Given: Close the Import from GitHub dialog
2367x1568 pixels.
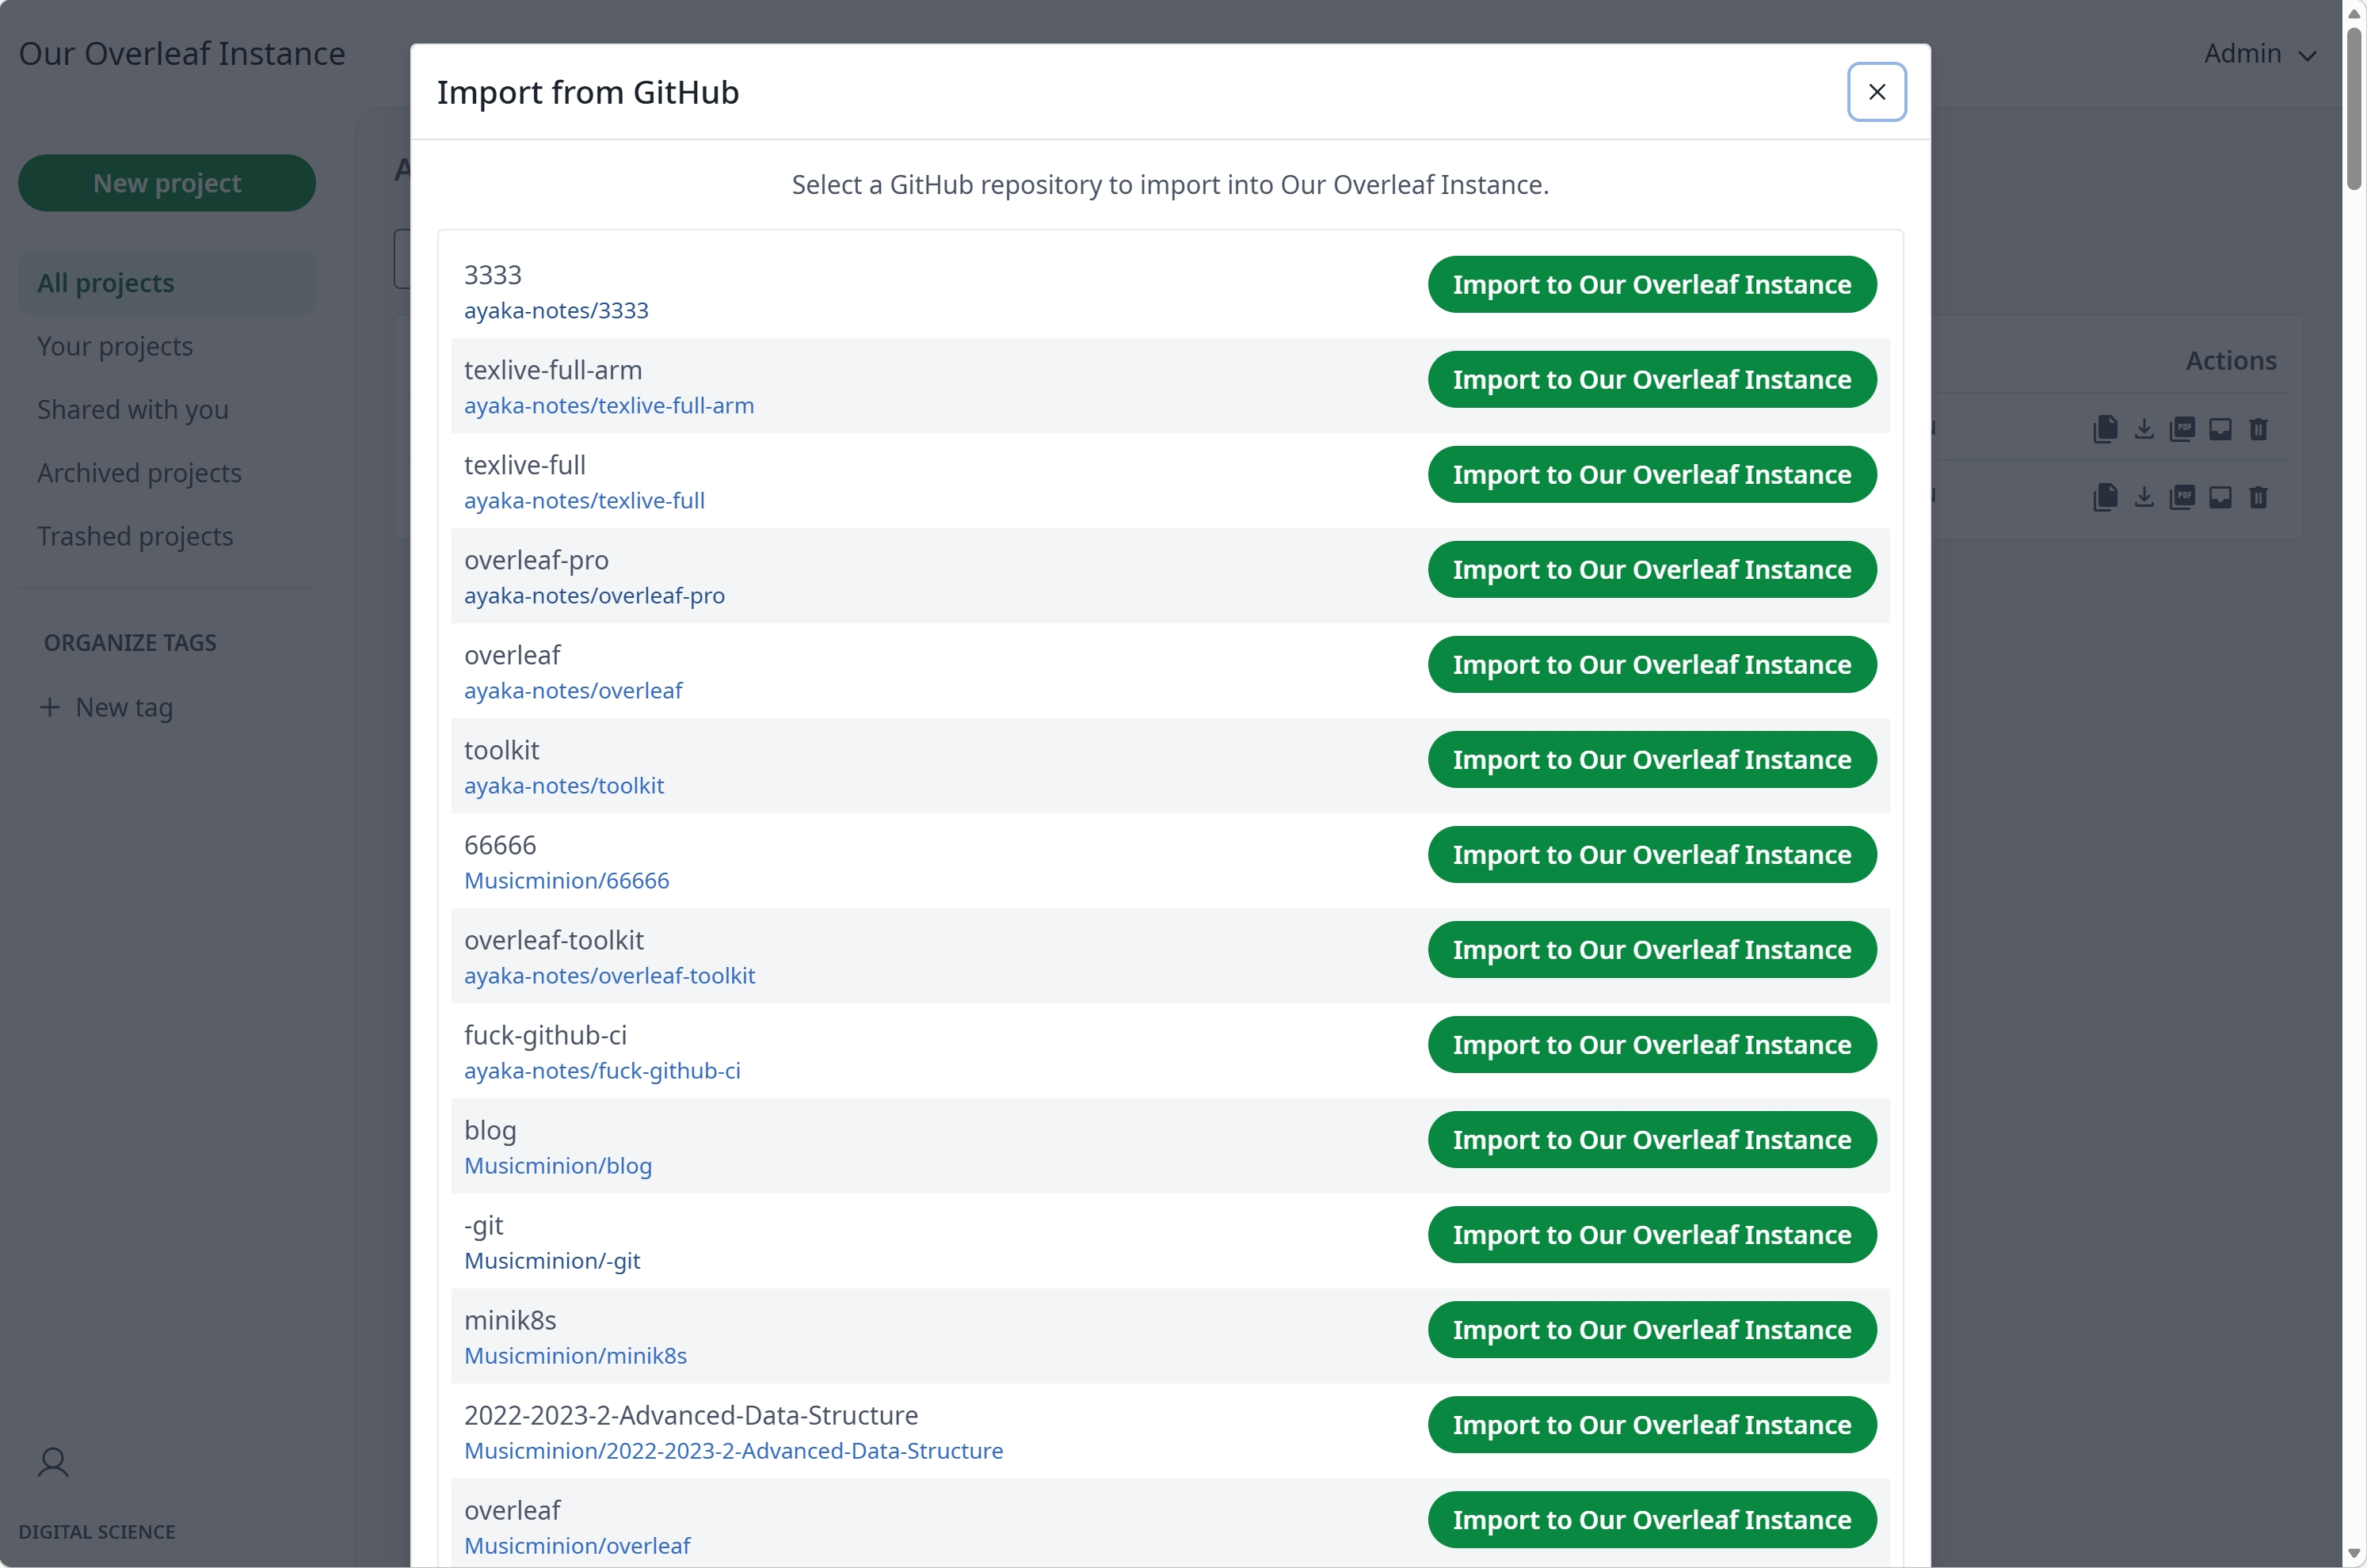Looking at the screenshot, I should [1876, 92].
